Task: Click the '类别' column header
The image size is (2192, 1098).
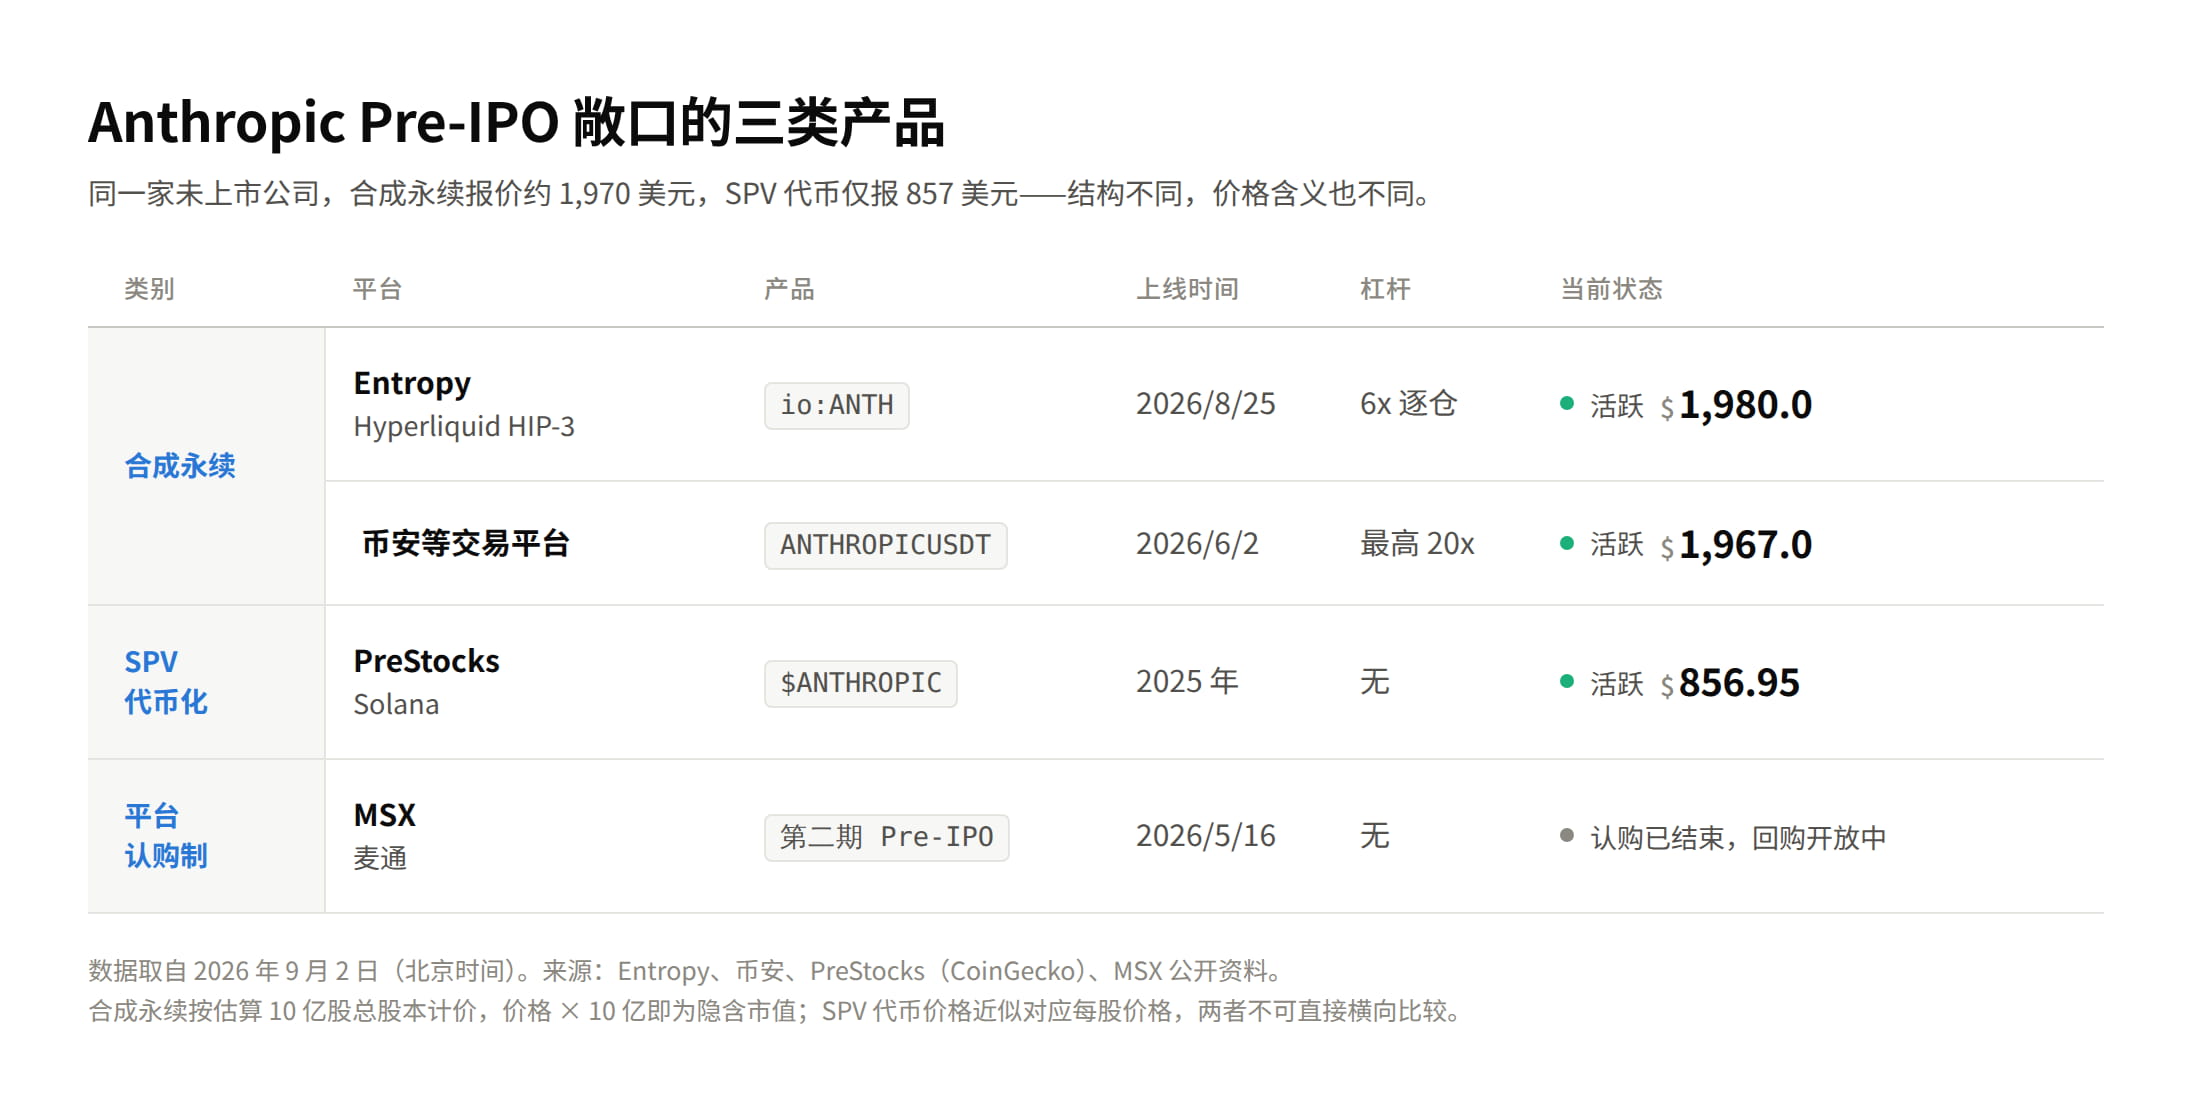Action: coord(149,289)
